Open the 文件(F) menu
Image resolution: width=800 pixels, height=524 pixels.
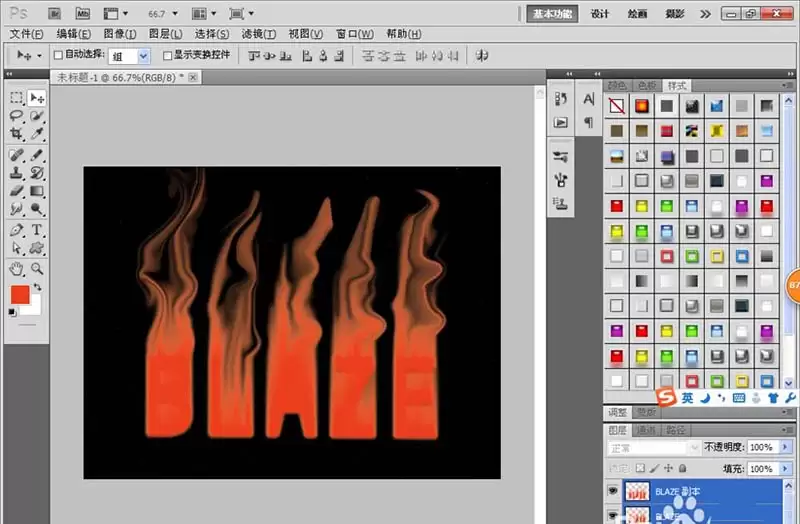coord(27,34)
